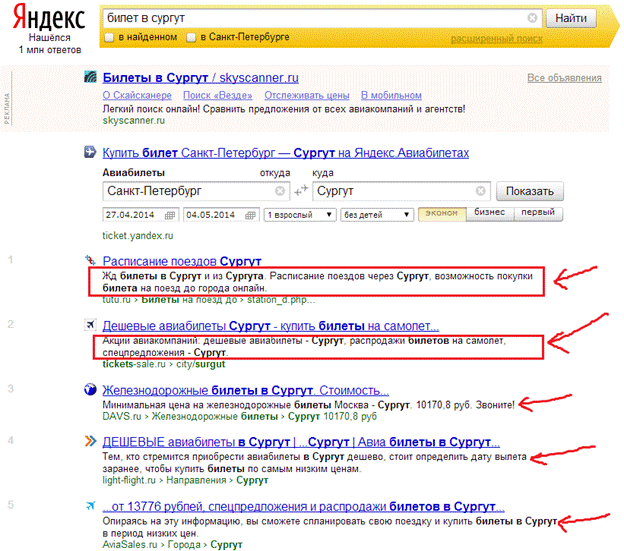Open 'Купить билет Санкт-Петербург — Сургут' link

[x=286, y=153]
